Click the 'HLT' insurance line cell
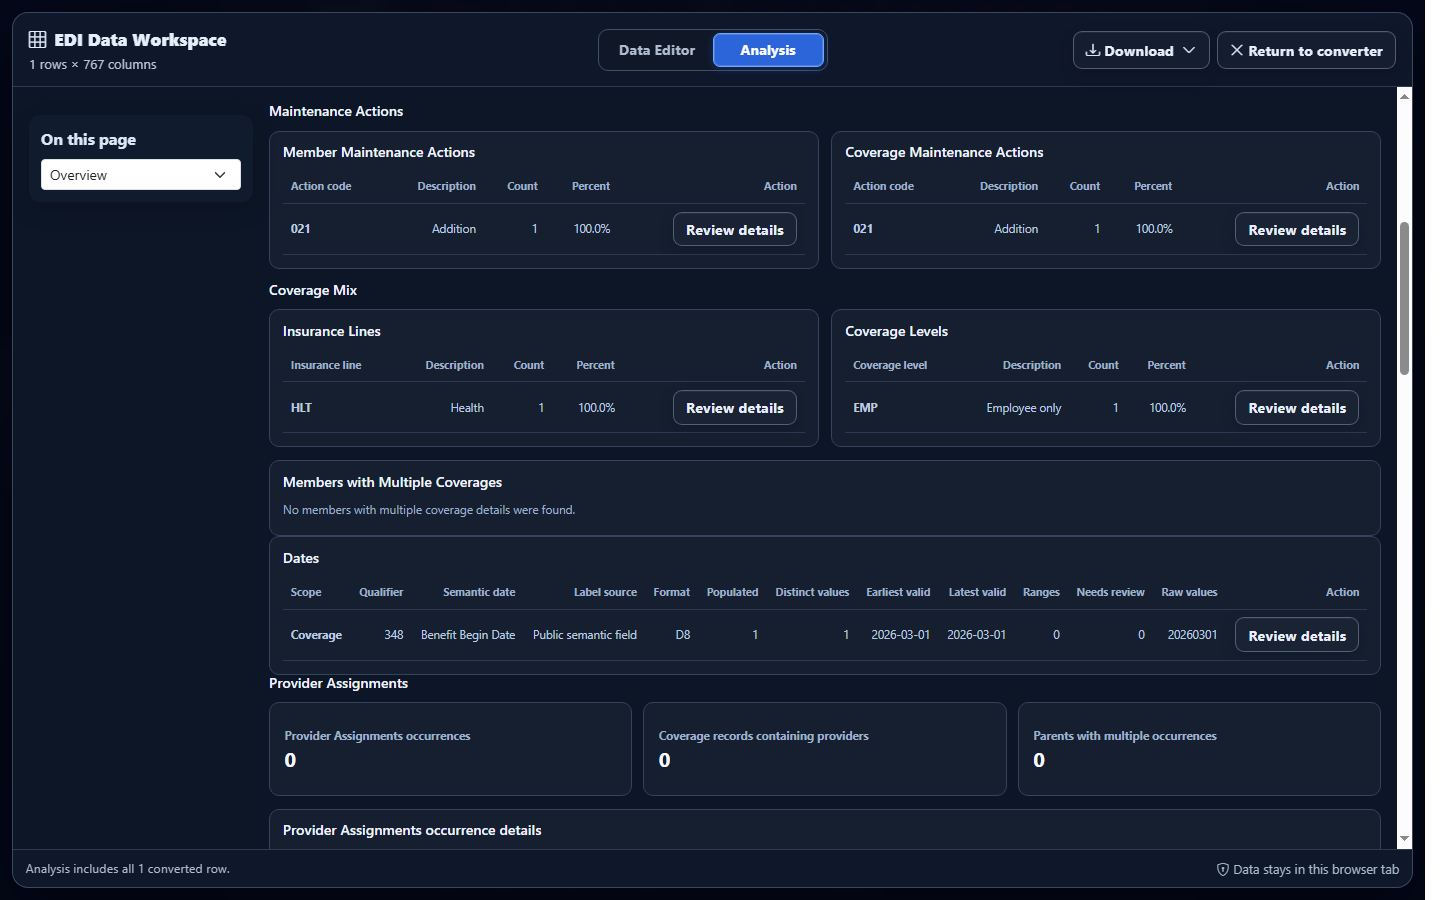The image size is (1440, 900). [x=301, y=408]
